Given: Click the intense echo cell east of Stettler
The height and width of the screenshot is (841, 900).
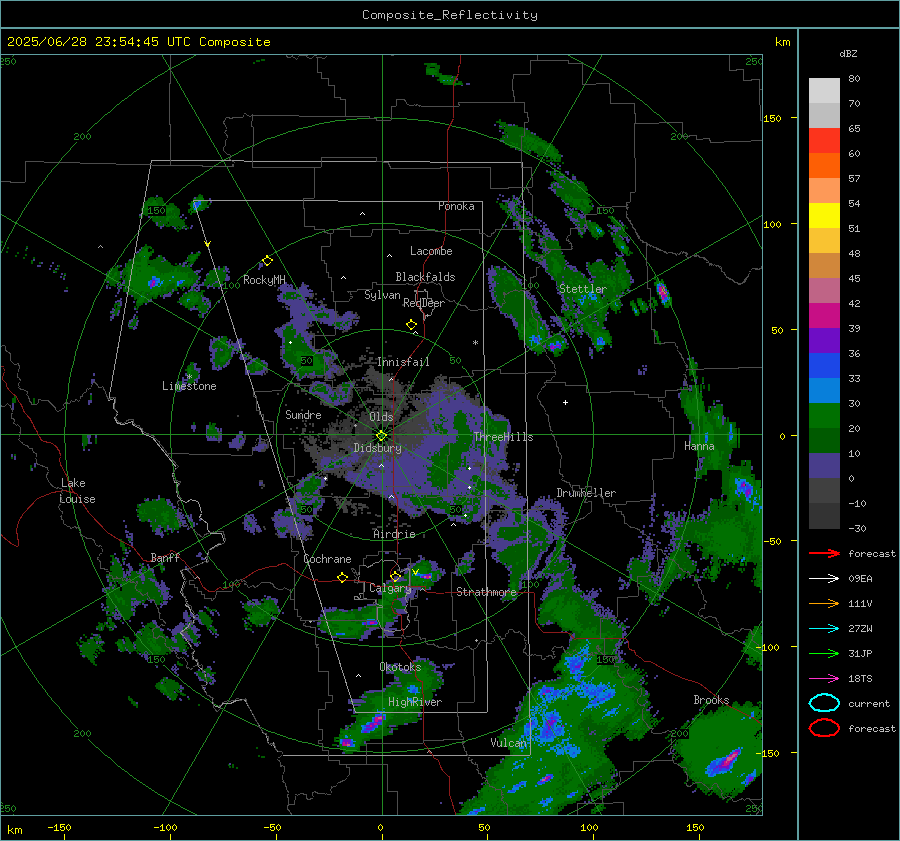Looking at the screenshot, I should (x=662, y=292).
